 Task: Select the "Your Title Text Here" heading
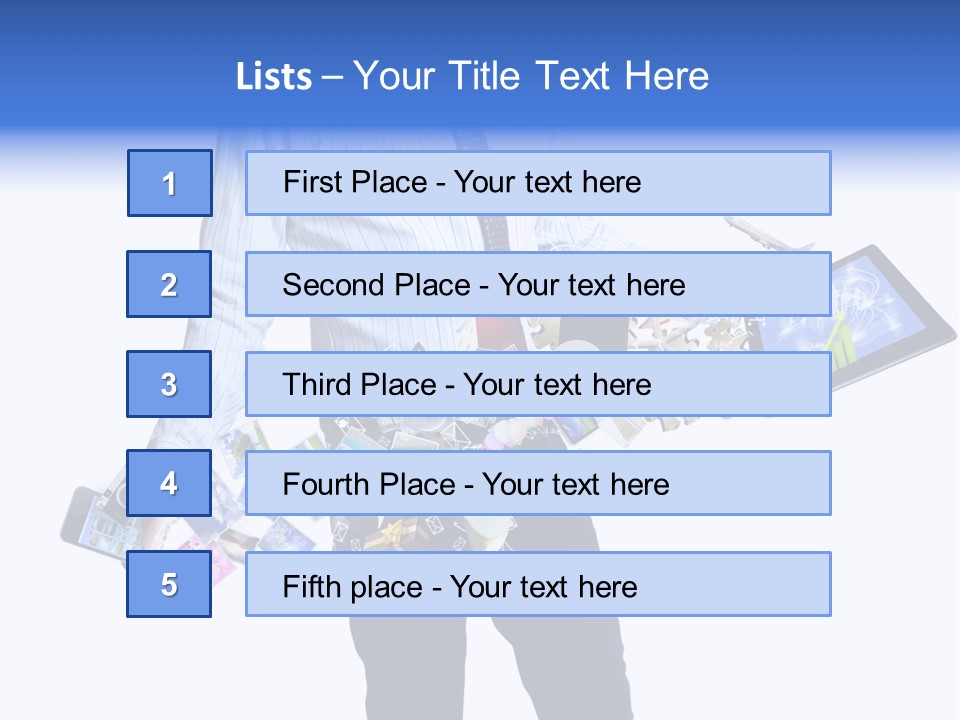tap(531, 76)
